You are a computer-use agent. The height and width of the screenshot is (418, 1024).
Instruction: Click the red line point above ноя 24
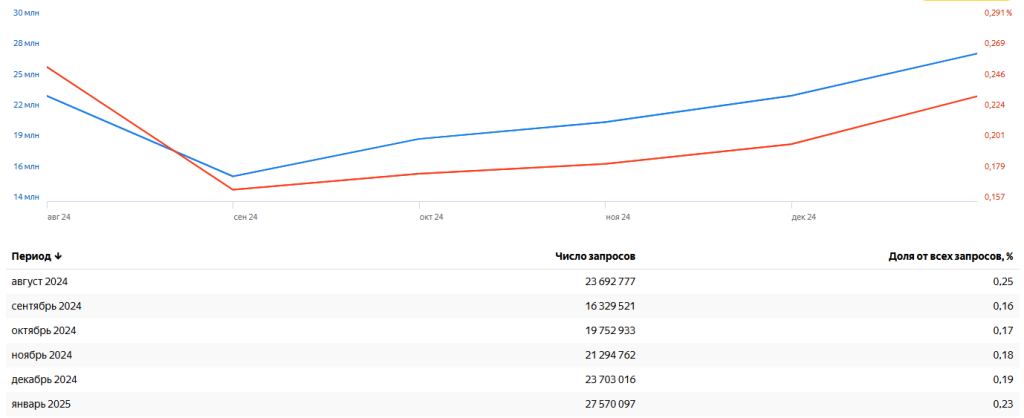tap(605, 164)
